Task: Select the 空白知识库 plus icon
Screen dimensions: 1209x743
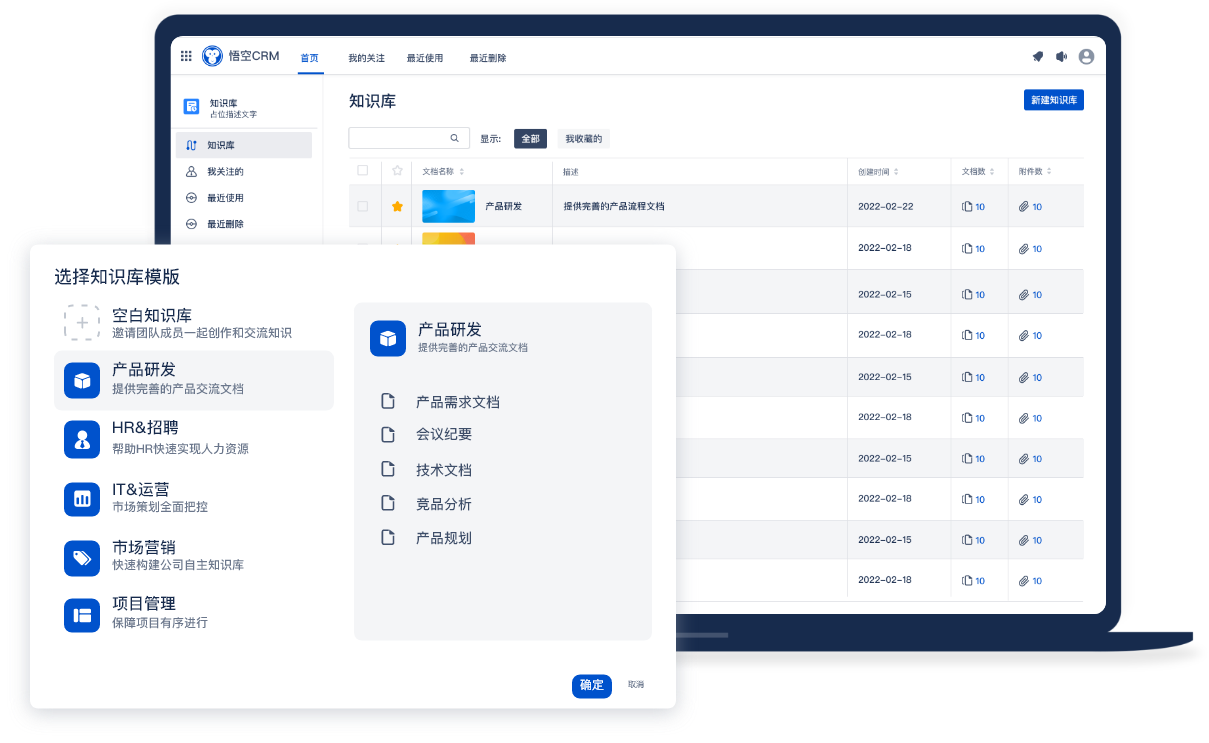Action: 82,323
